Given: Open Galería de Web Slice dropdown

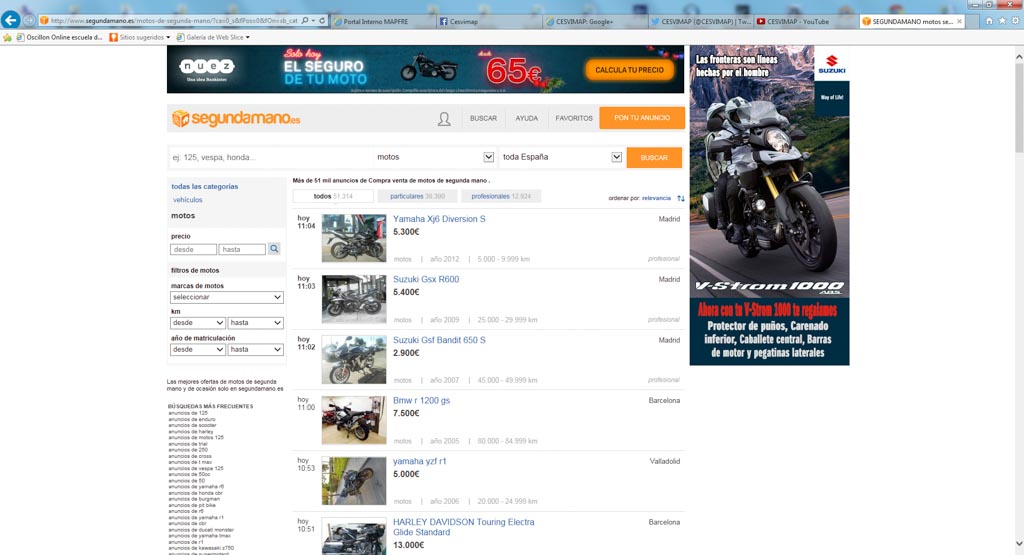Looking at the screenshot, I should click(x=213, y=38).
